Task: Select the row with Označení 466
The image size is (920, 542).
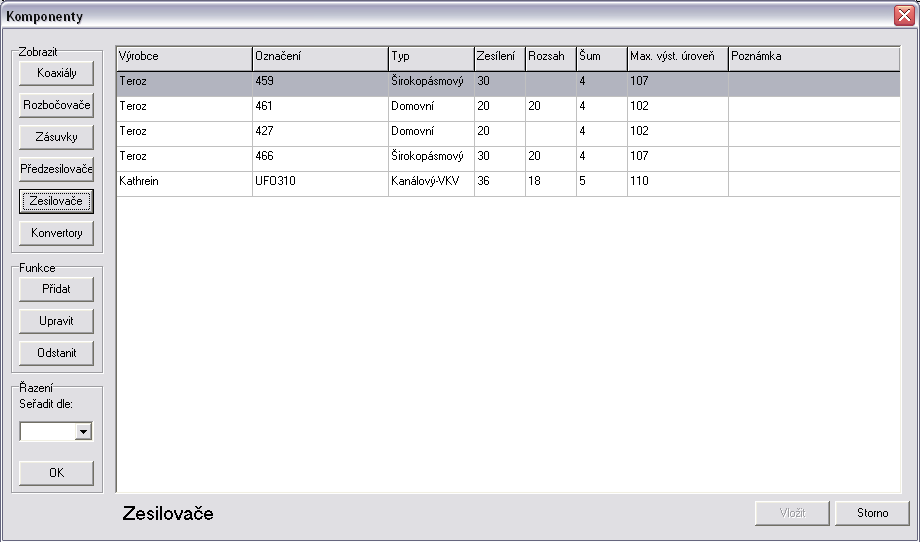Action: (508, 159)
